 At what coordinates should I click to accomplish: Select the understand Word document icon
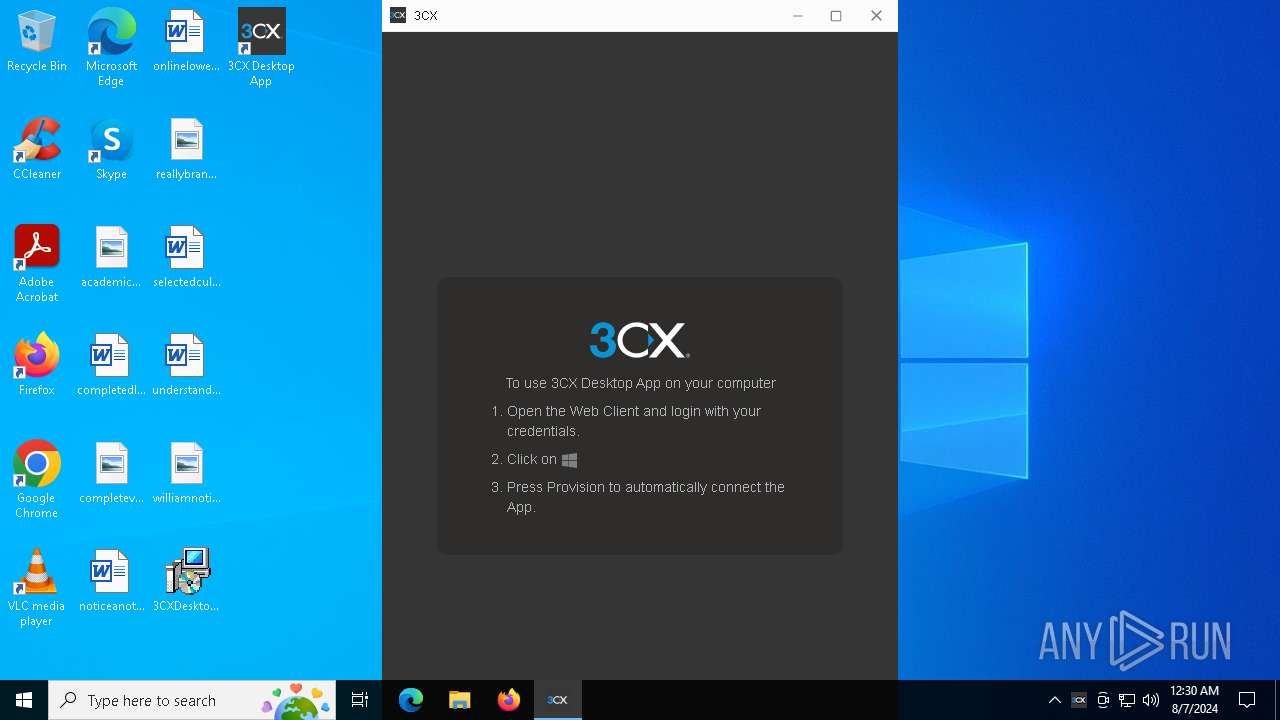click(186, 365)
